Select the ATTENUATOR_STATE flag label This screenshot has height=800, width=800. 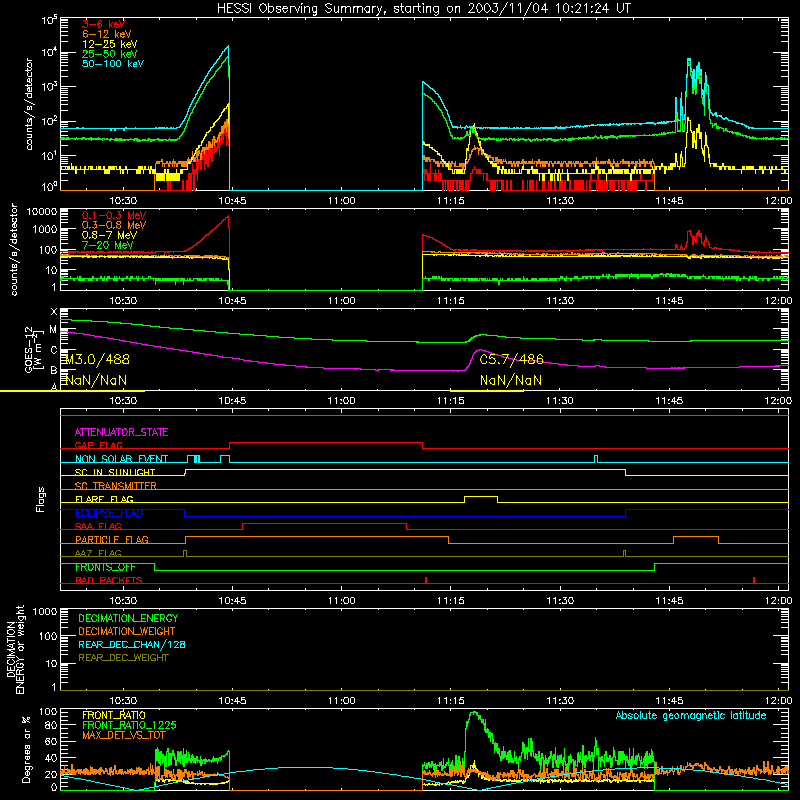coord(121,432)
